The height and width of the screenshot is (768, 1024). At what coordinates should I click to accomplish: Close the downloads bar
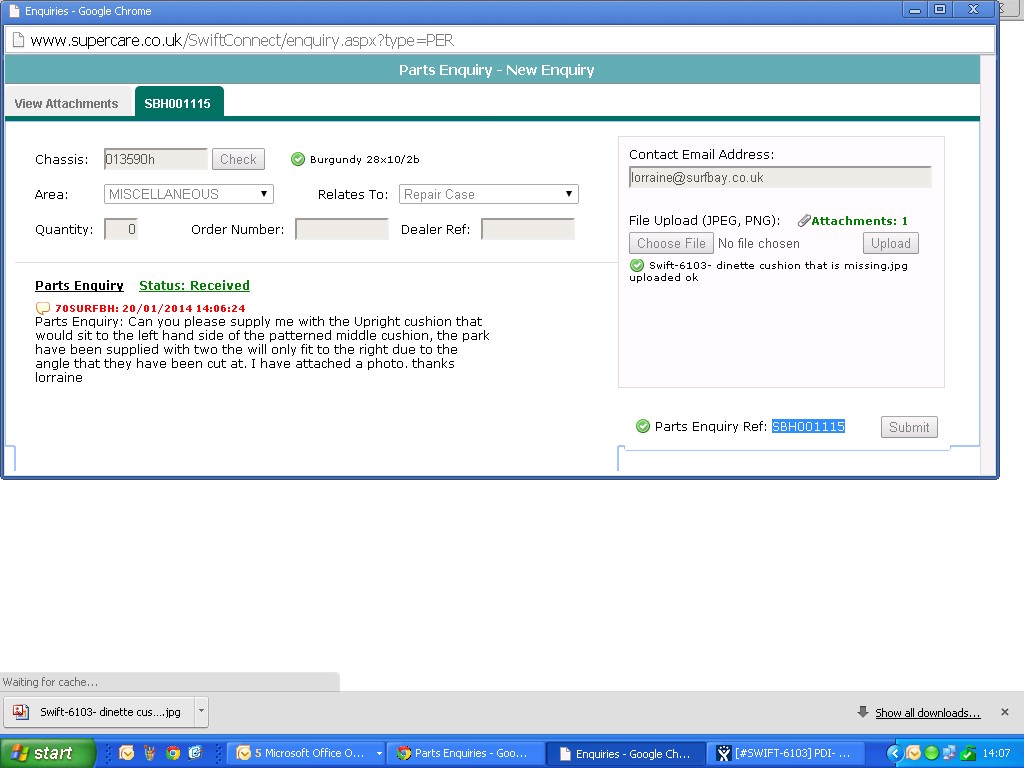click(x=1005, y=712)
